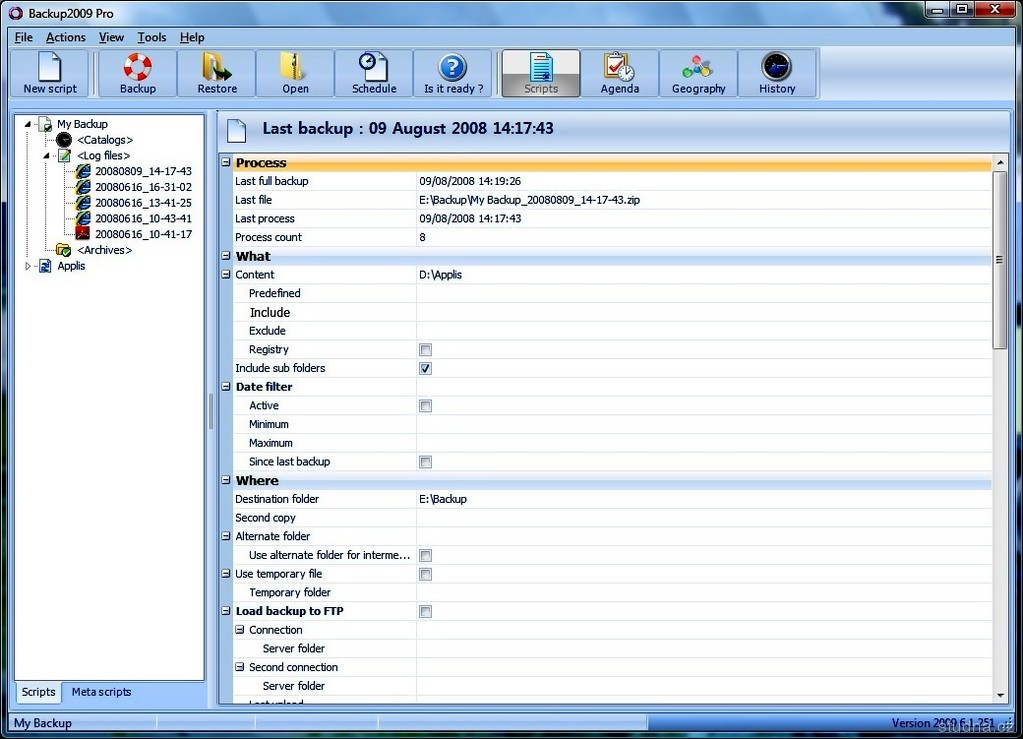Uncheck Include sub folders checkbox
The image size is (1023, 739).
(425, 369)
